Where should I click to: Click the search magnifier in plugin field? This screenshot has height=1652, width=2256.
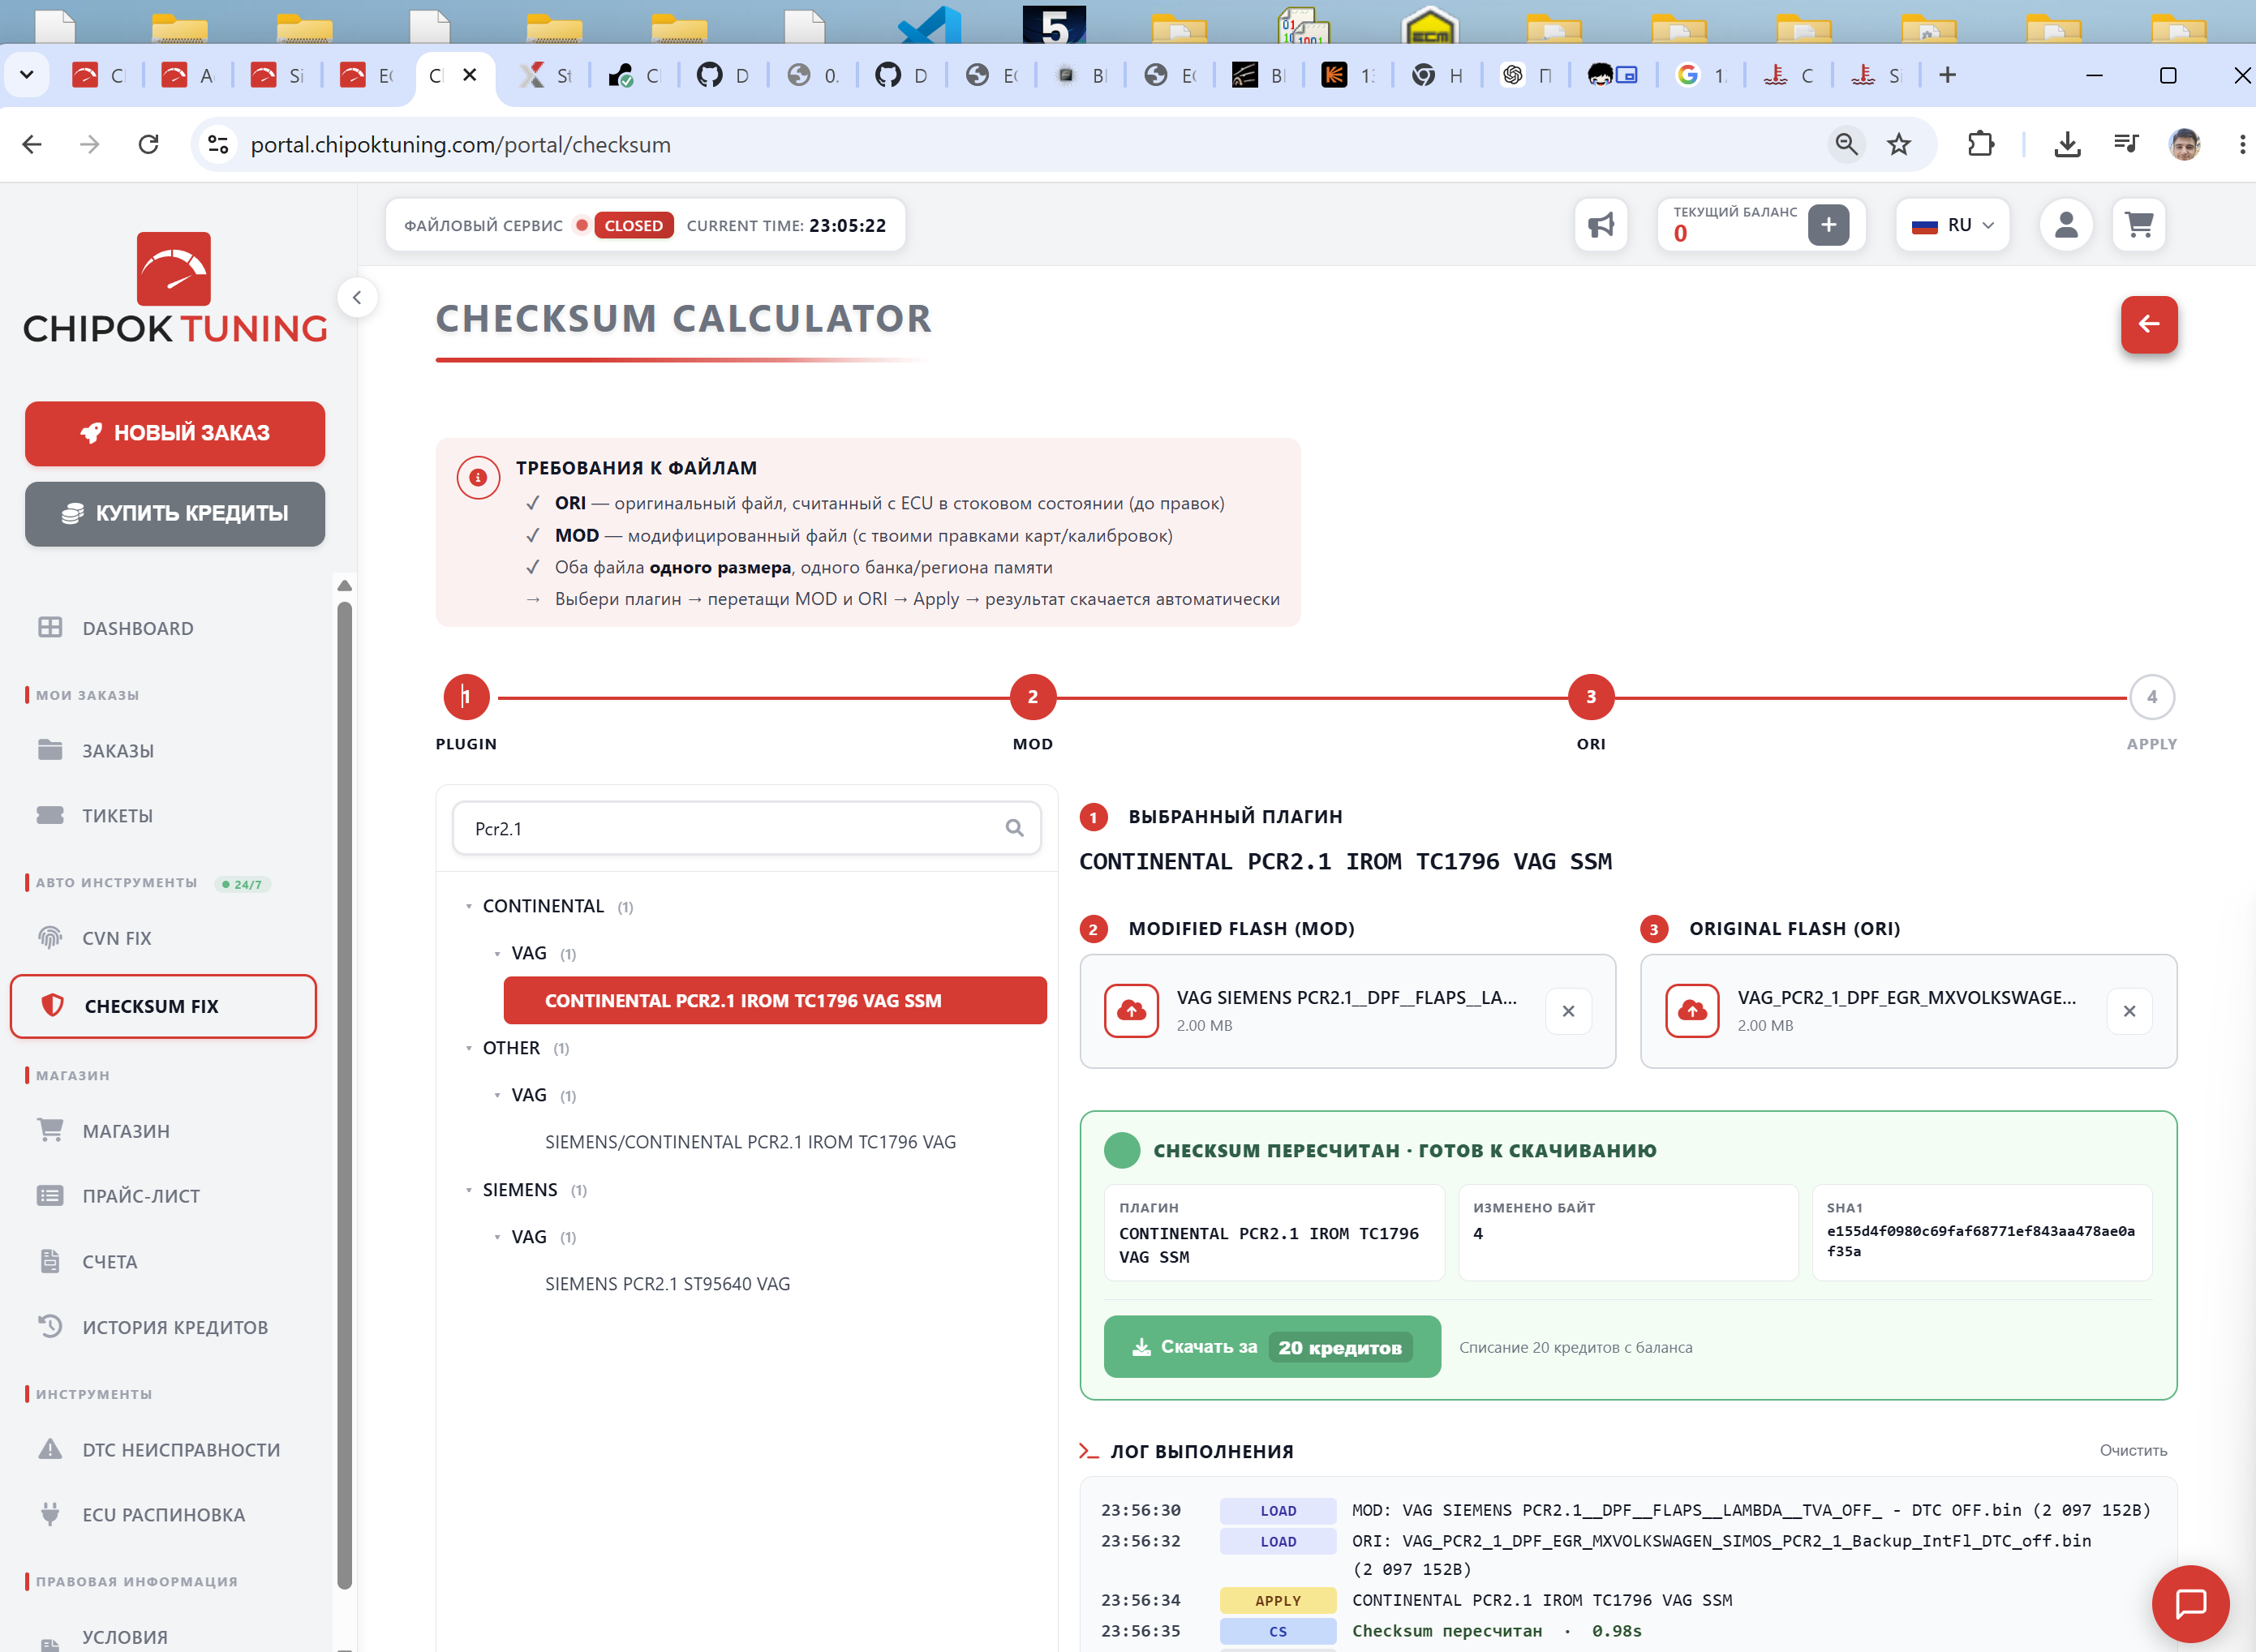(x=1014, y=828)
